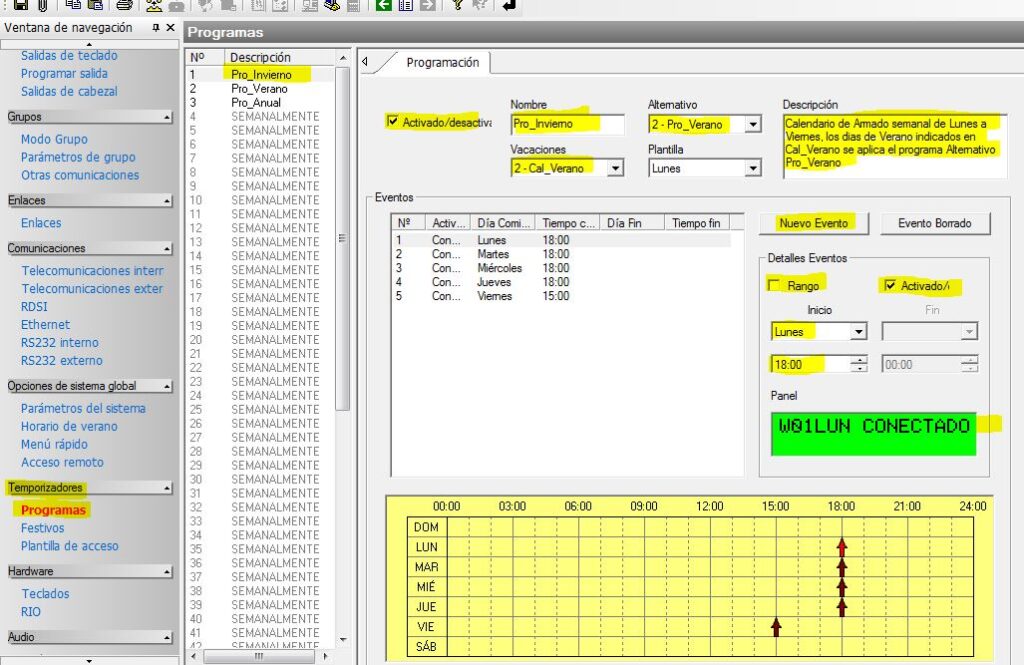The image size is (1024, 665).
Task: Collapse the Temporizadores section
Action: [167, 488]
